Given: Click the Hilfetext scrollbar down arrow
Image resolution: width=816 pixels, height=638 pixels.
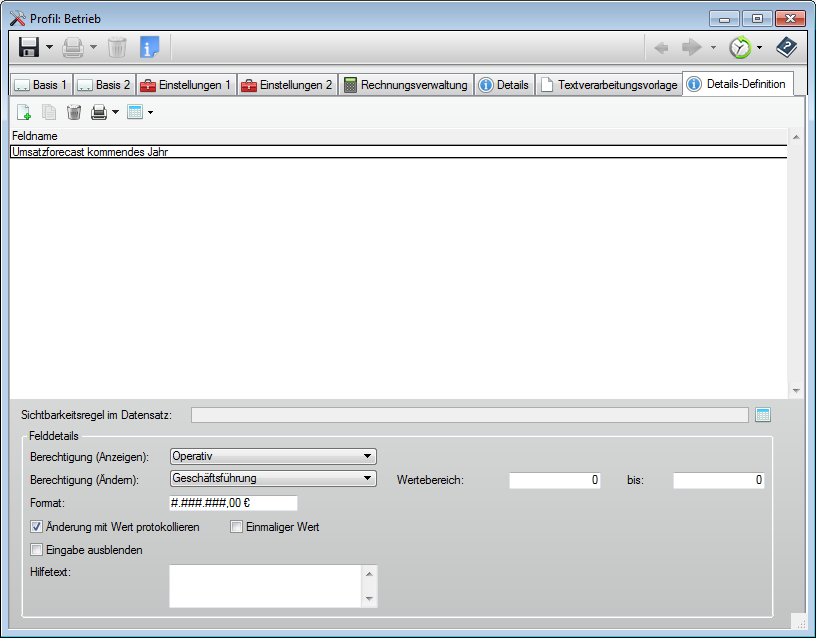Looking at the screenshot, I should (369, 599).
